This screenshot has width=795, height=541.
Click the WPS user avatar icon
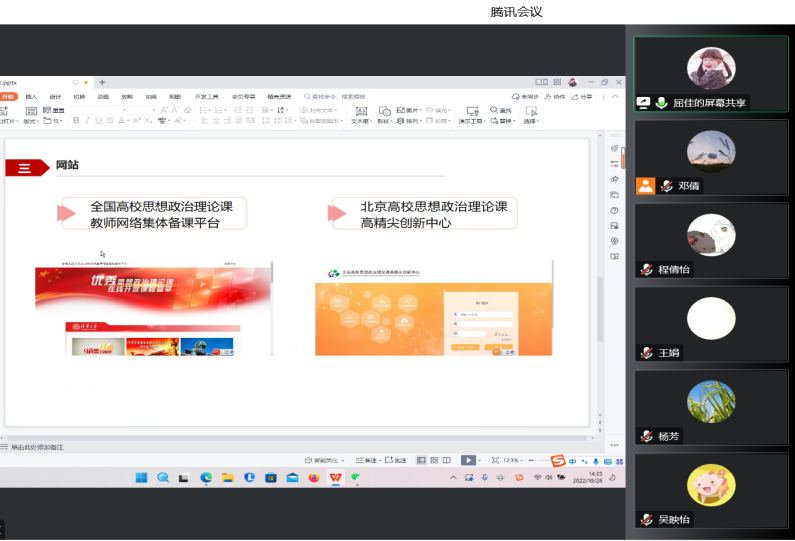click(572, 82)
